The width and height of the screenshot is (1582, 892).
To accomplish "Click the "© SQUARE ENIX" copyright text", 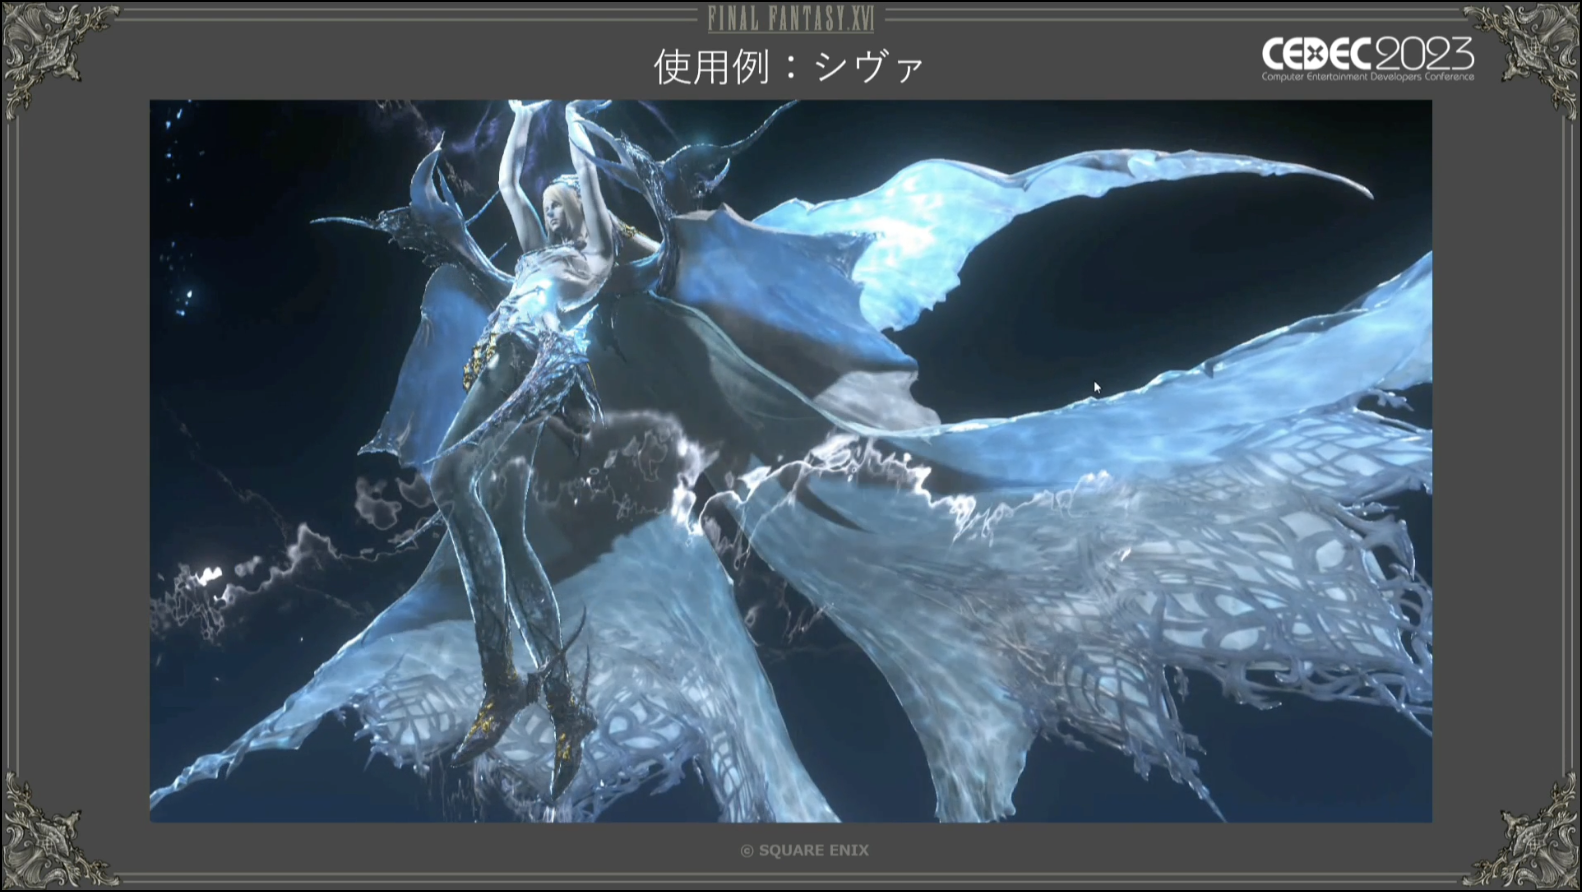I will [x=804, y=850].
